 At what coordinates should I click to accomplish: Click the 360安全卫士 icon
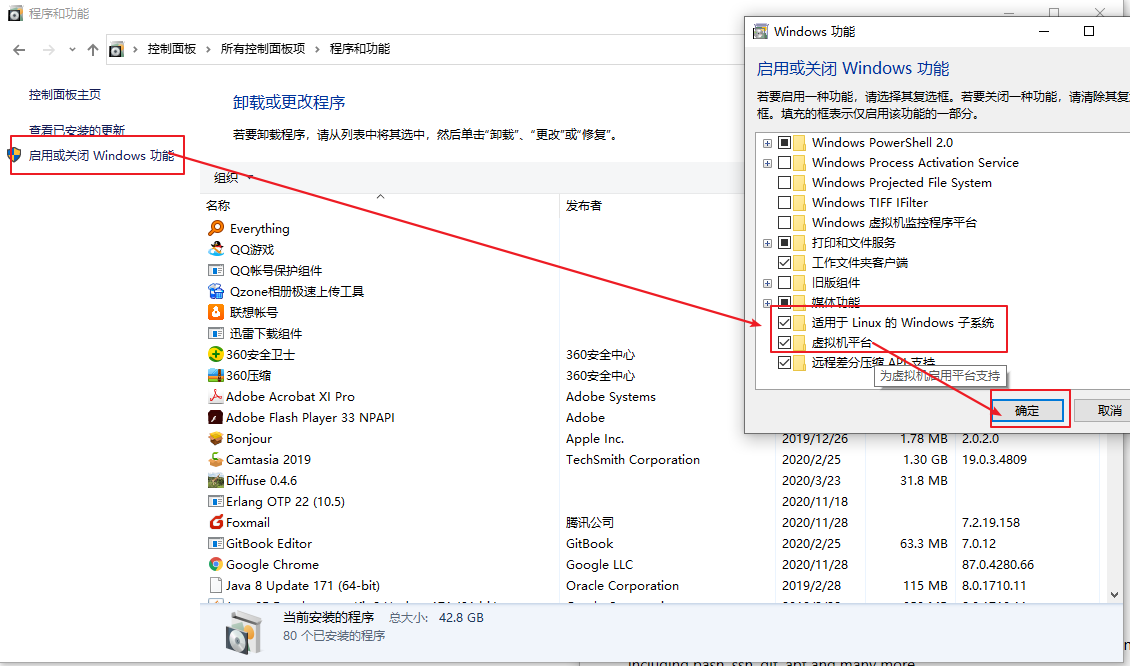(x=215, y=354)
